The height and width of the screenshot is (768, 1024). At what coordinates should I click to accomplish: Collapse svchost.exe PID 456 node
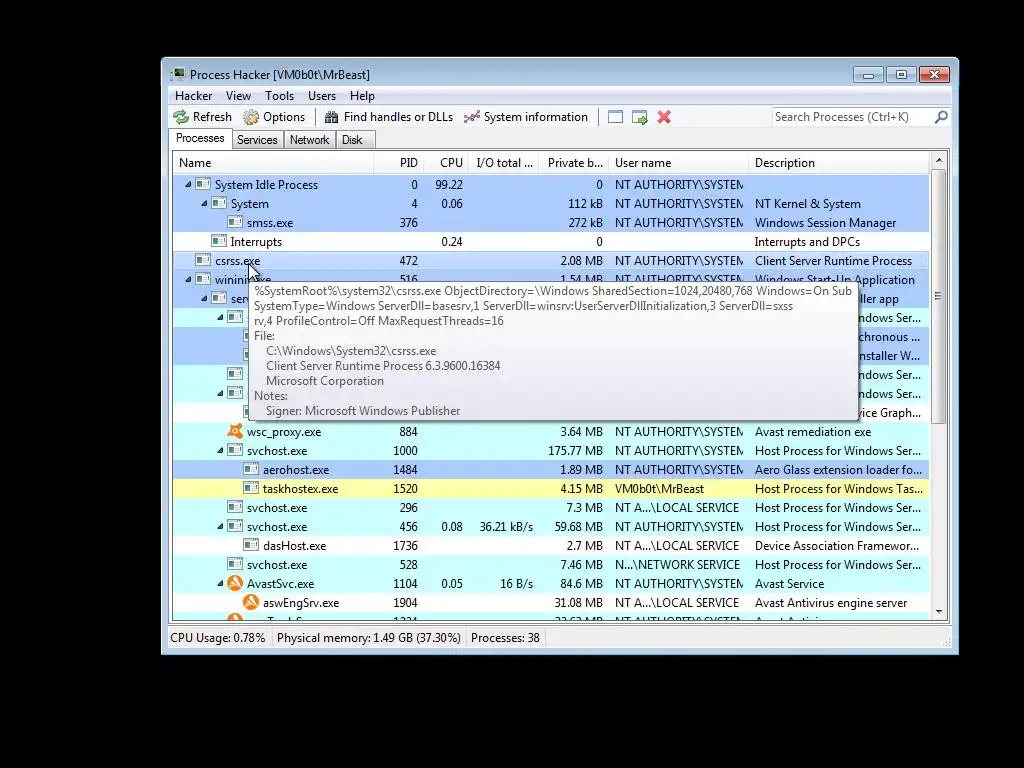point(220,526)
